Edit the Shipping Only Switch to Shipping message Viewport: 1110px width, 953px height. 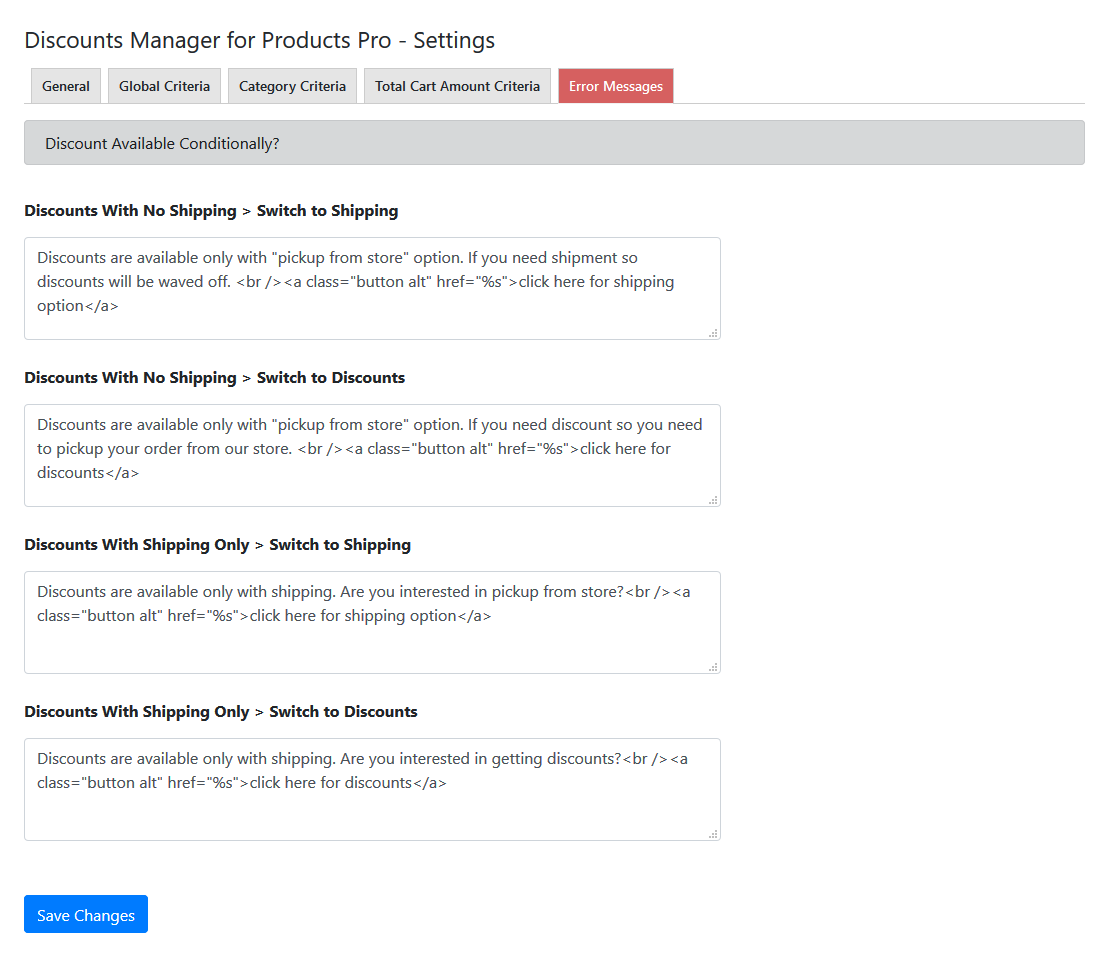(372, 622)
